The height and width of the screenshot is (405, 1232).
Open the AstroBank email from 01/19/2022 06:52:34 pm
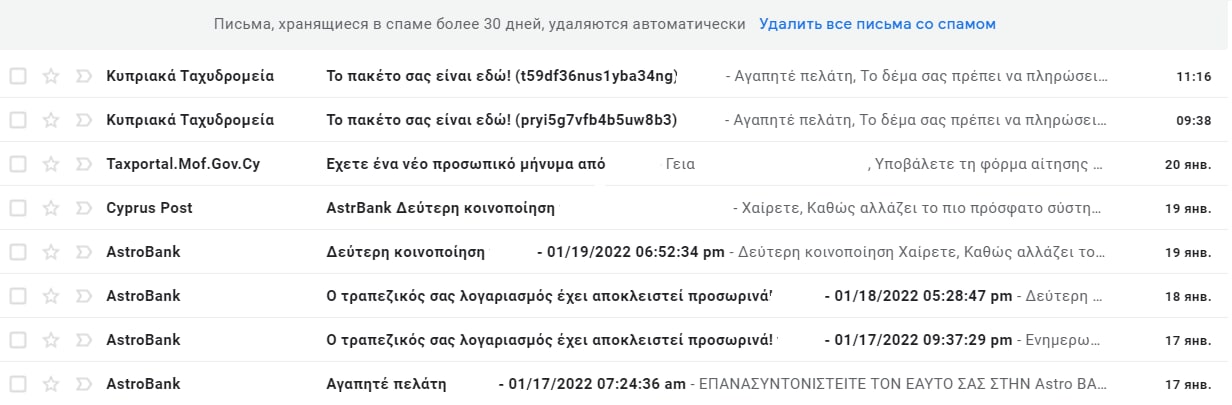tap(630, 252)
